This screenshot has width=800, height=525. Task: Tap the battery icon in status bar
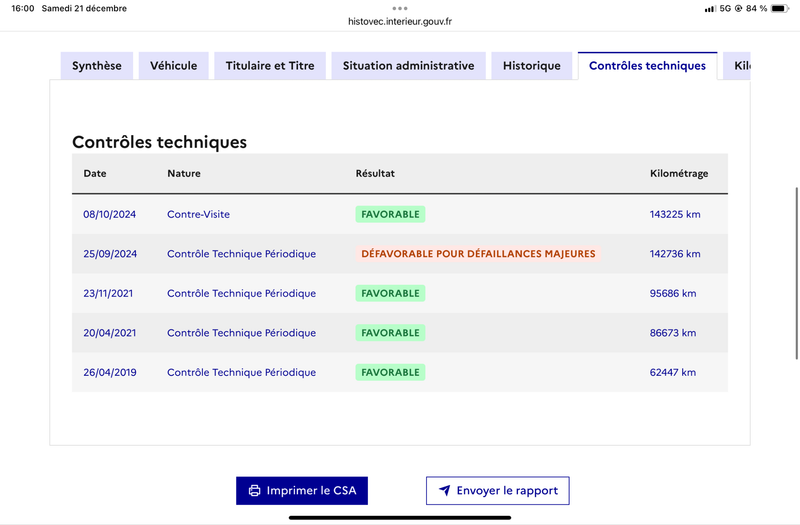780,9
